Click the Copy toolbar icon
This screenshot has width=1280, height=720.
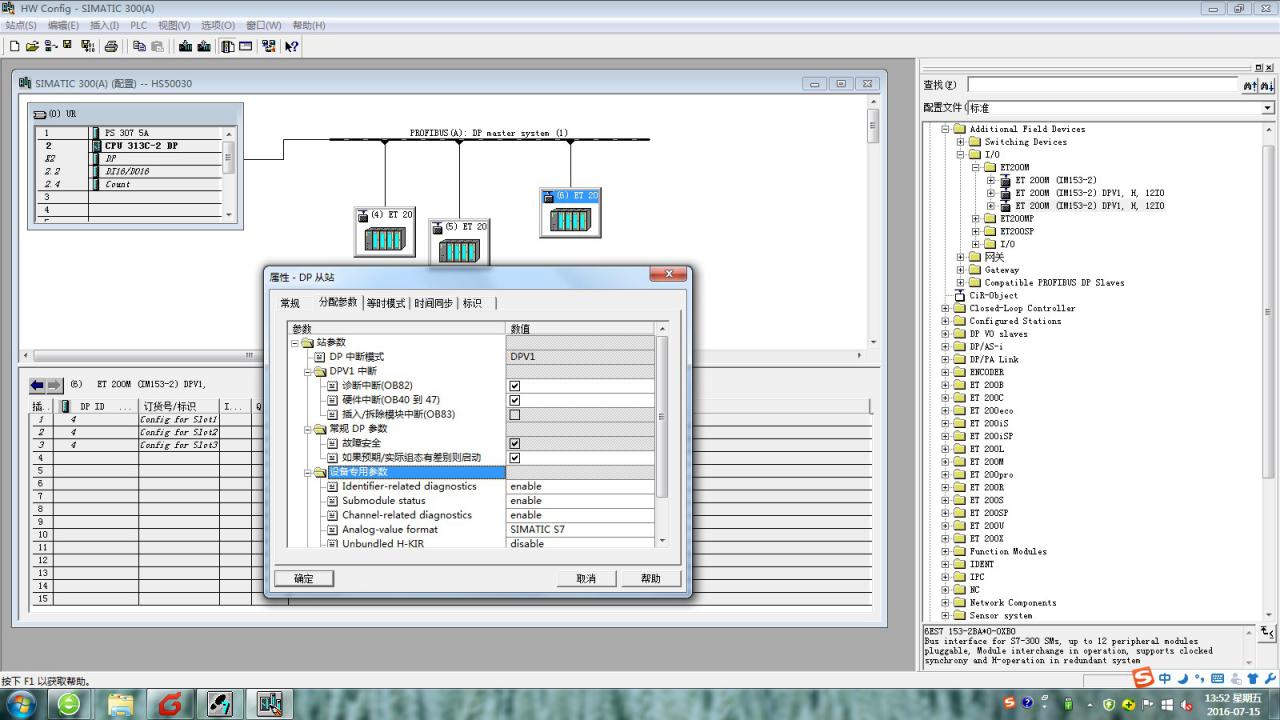point(139,46)
